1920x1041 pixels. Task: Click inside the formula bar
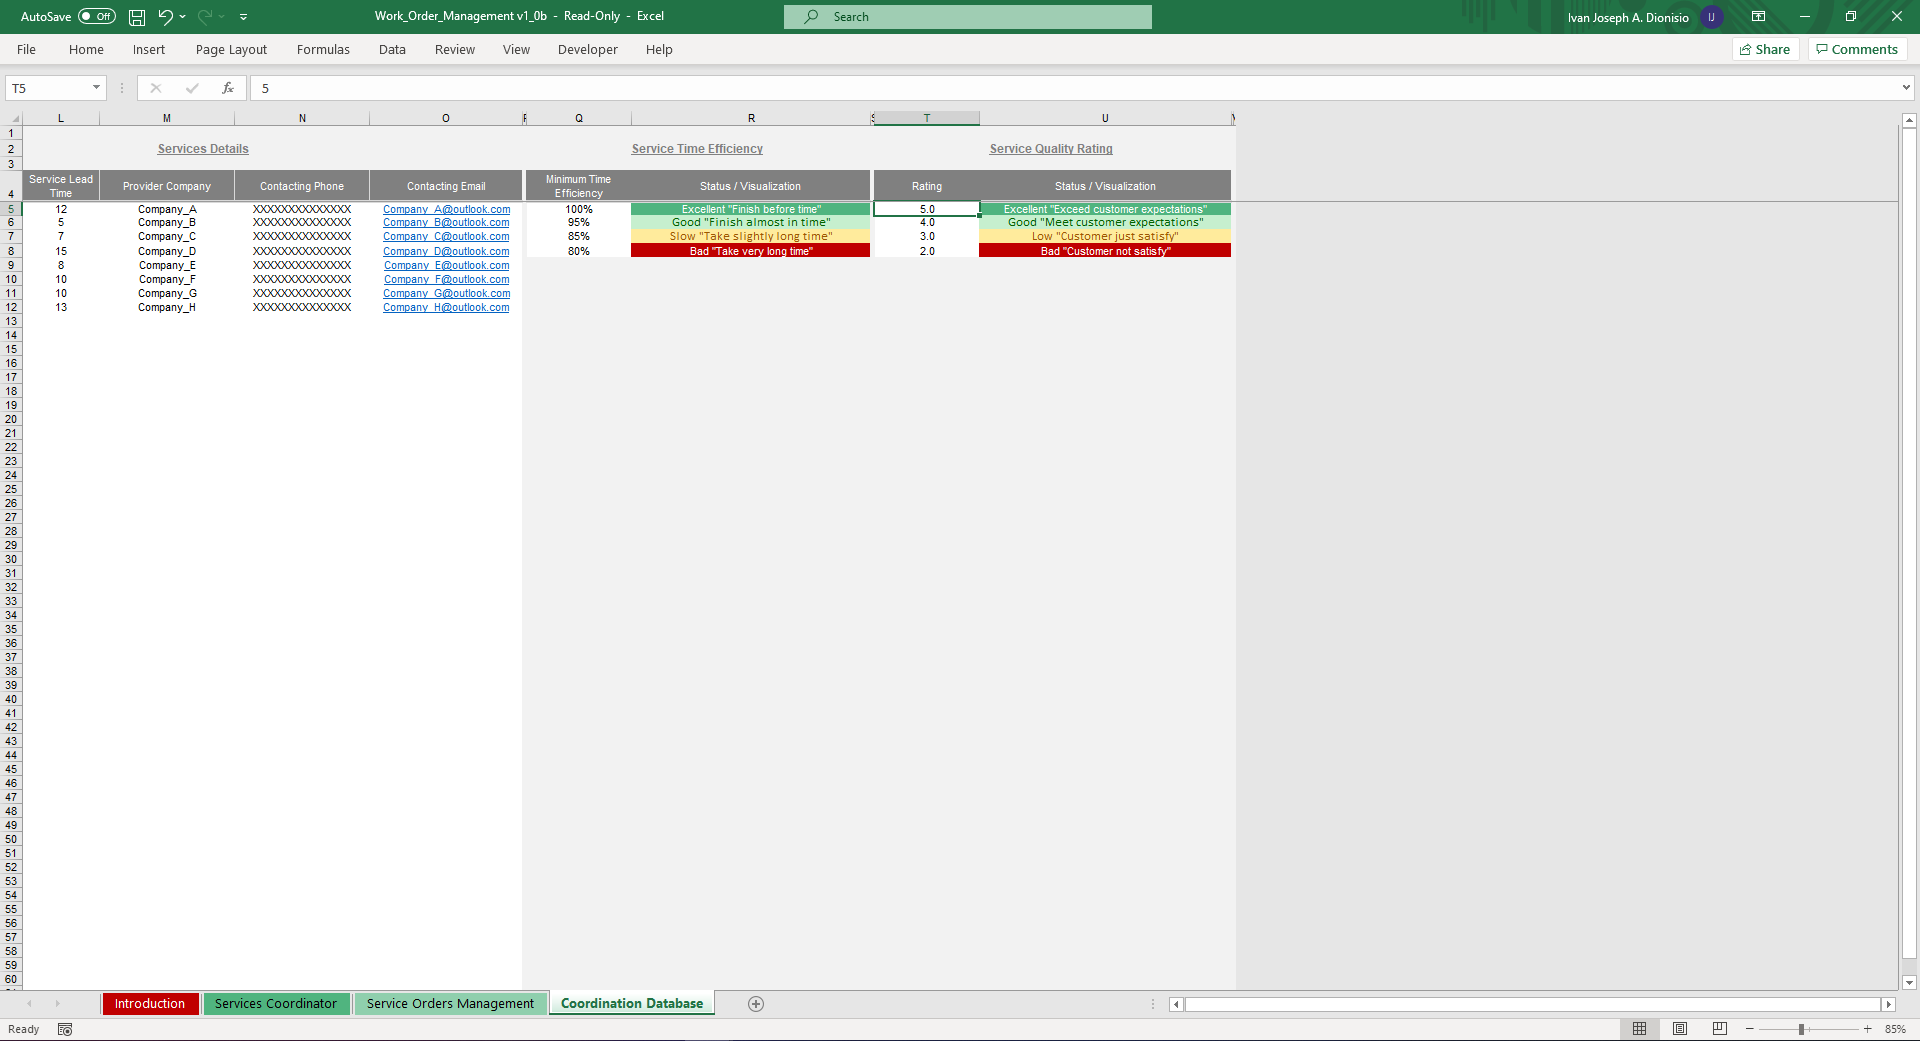point(1075,88)
